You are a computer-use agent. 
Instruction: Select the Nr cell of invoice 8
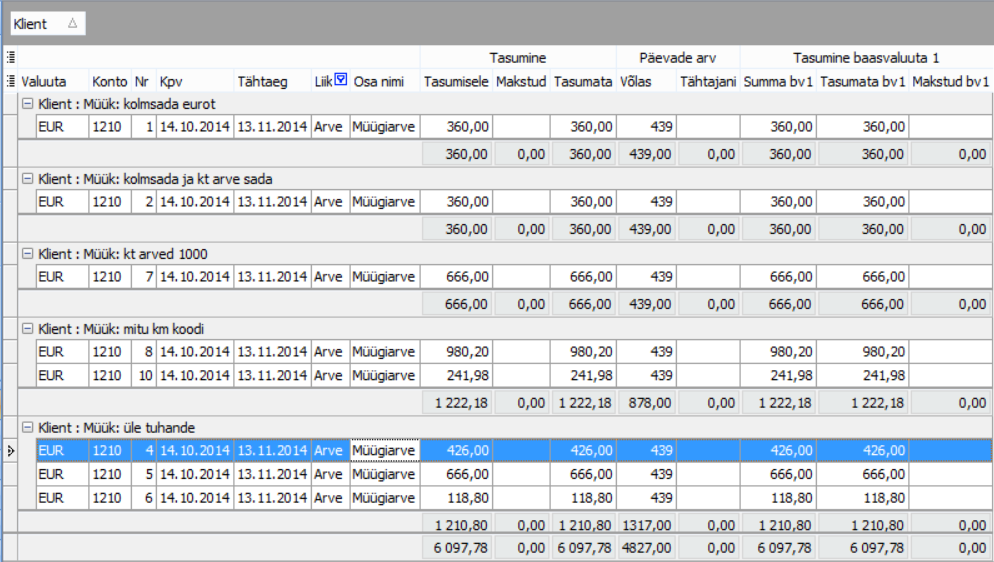(144, 352)
